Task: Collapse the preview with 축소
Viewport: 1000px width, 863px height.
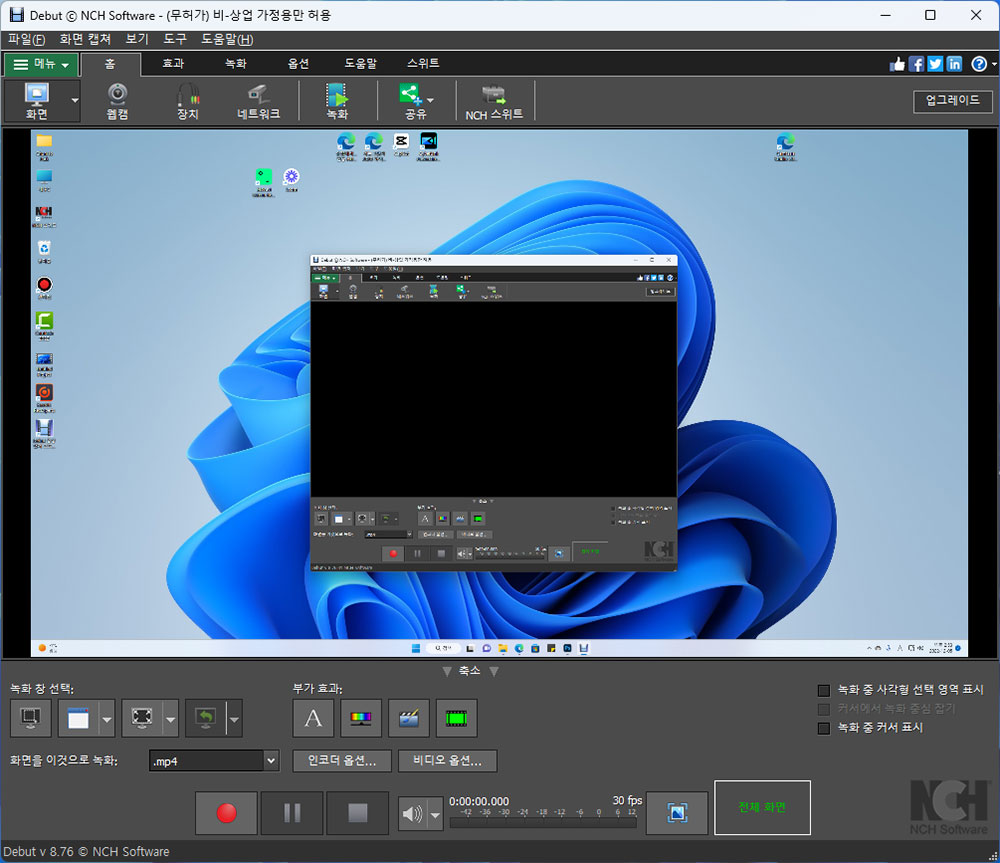Action: (x=470, y=671)
